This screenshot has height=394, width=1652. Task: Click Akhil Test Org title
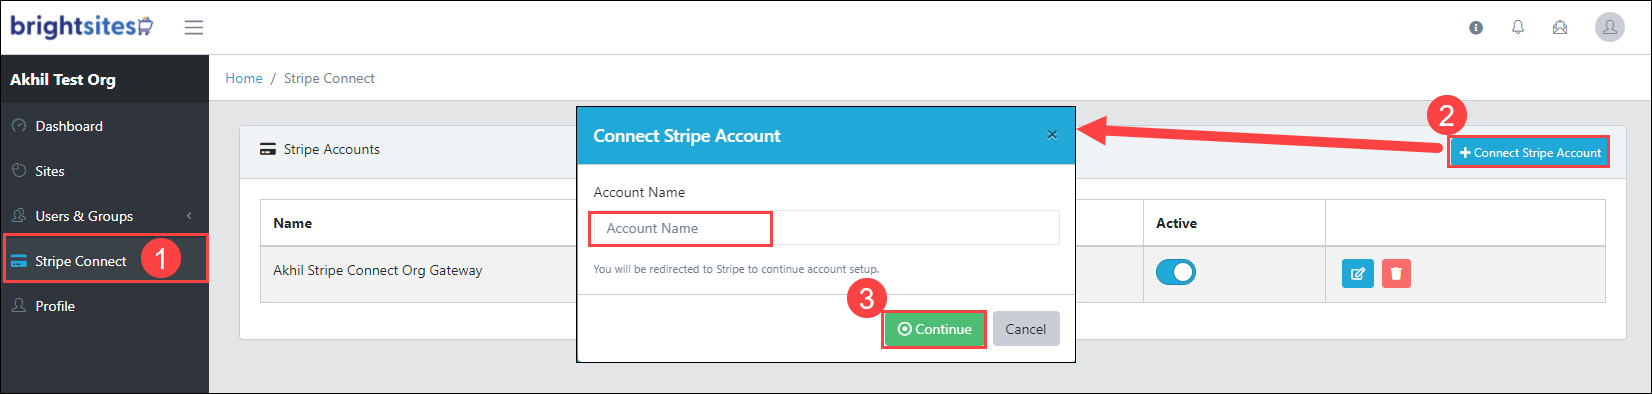pyautogui.click(x=63, y=79)
